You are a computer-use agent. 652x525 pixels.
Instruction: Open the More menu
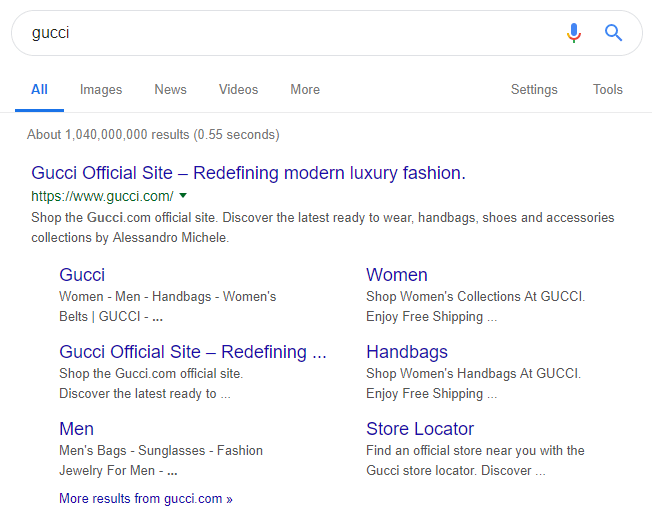(x=305, y=89)
